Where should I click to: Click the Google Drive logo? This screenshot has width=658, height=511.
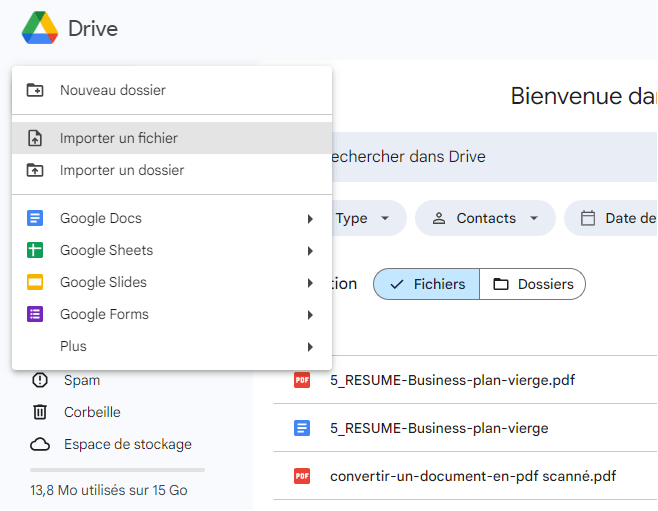pos(40,28)
